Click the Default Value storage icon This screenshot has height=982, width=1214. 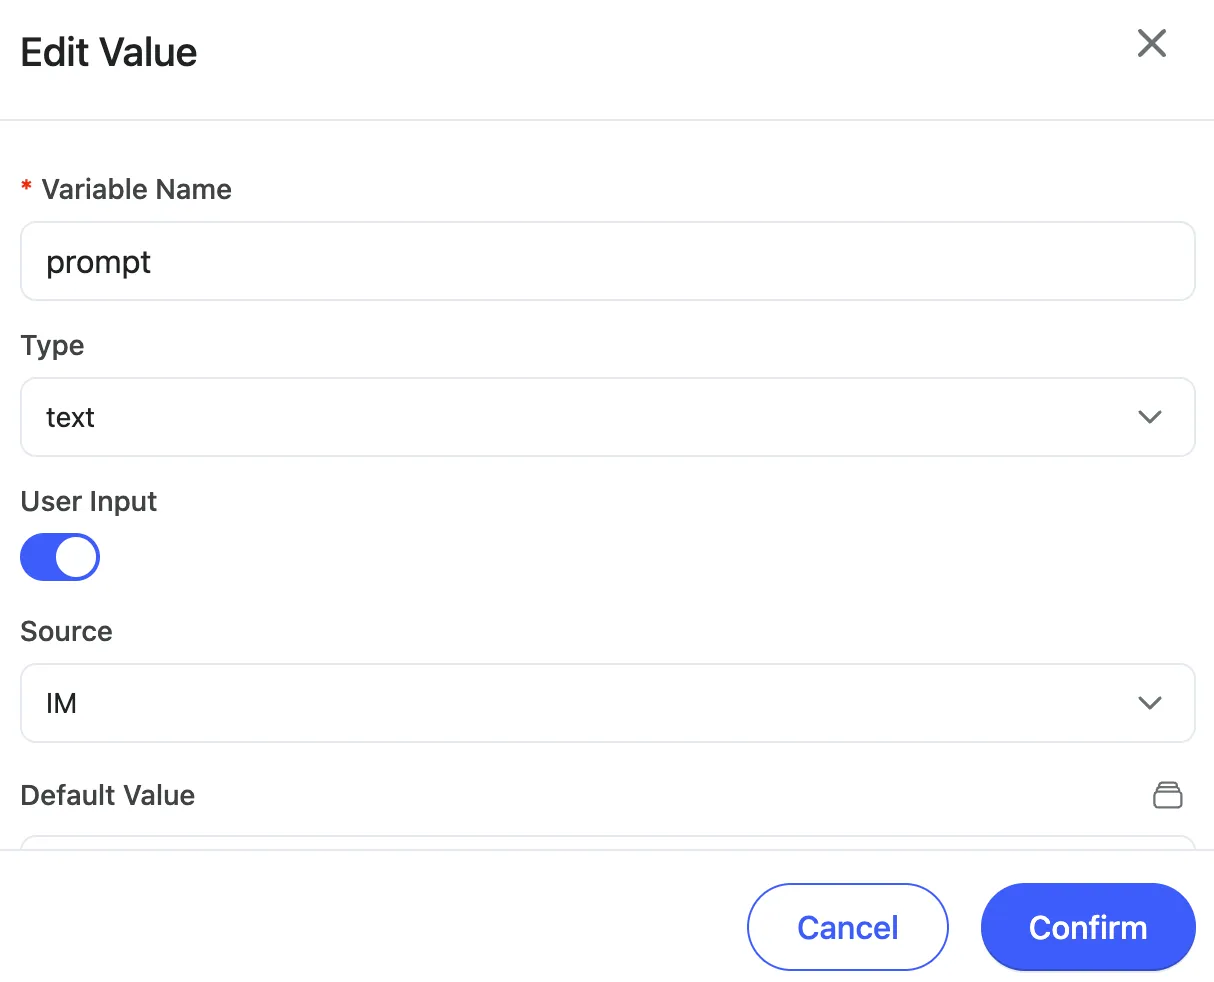click(1167, 795)
